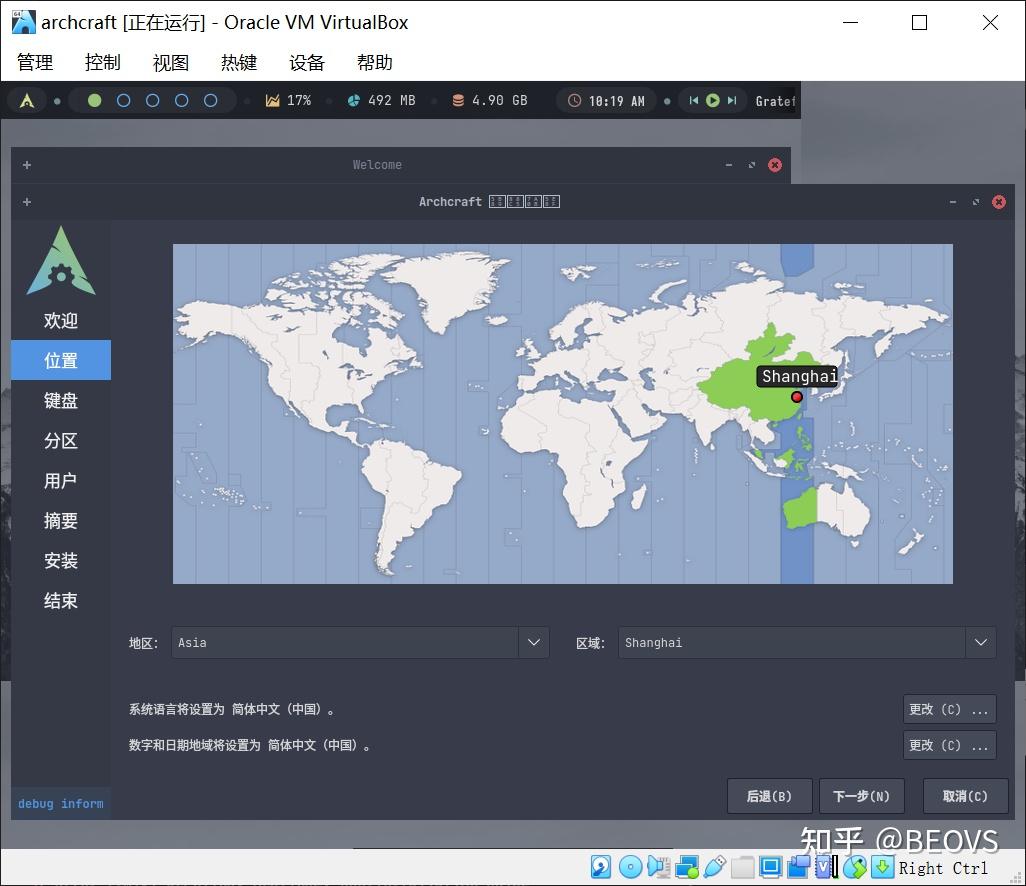
Task: Skip to next track in panel player
Action: tap(732, 100)
